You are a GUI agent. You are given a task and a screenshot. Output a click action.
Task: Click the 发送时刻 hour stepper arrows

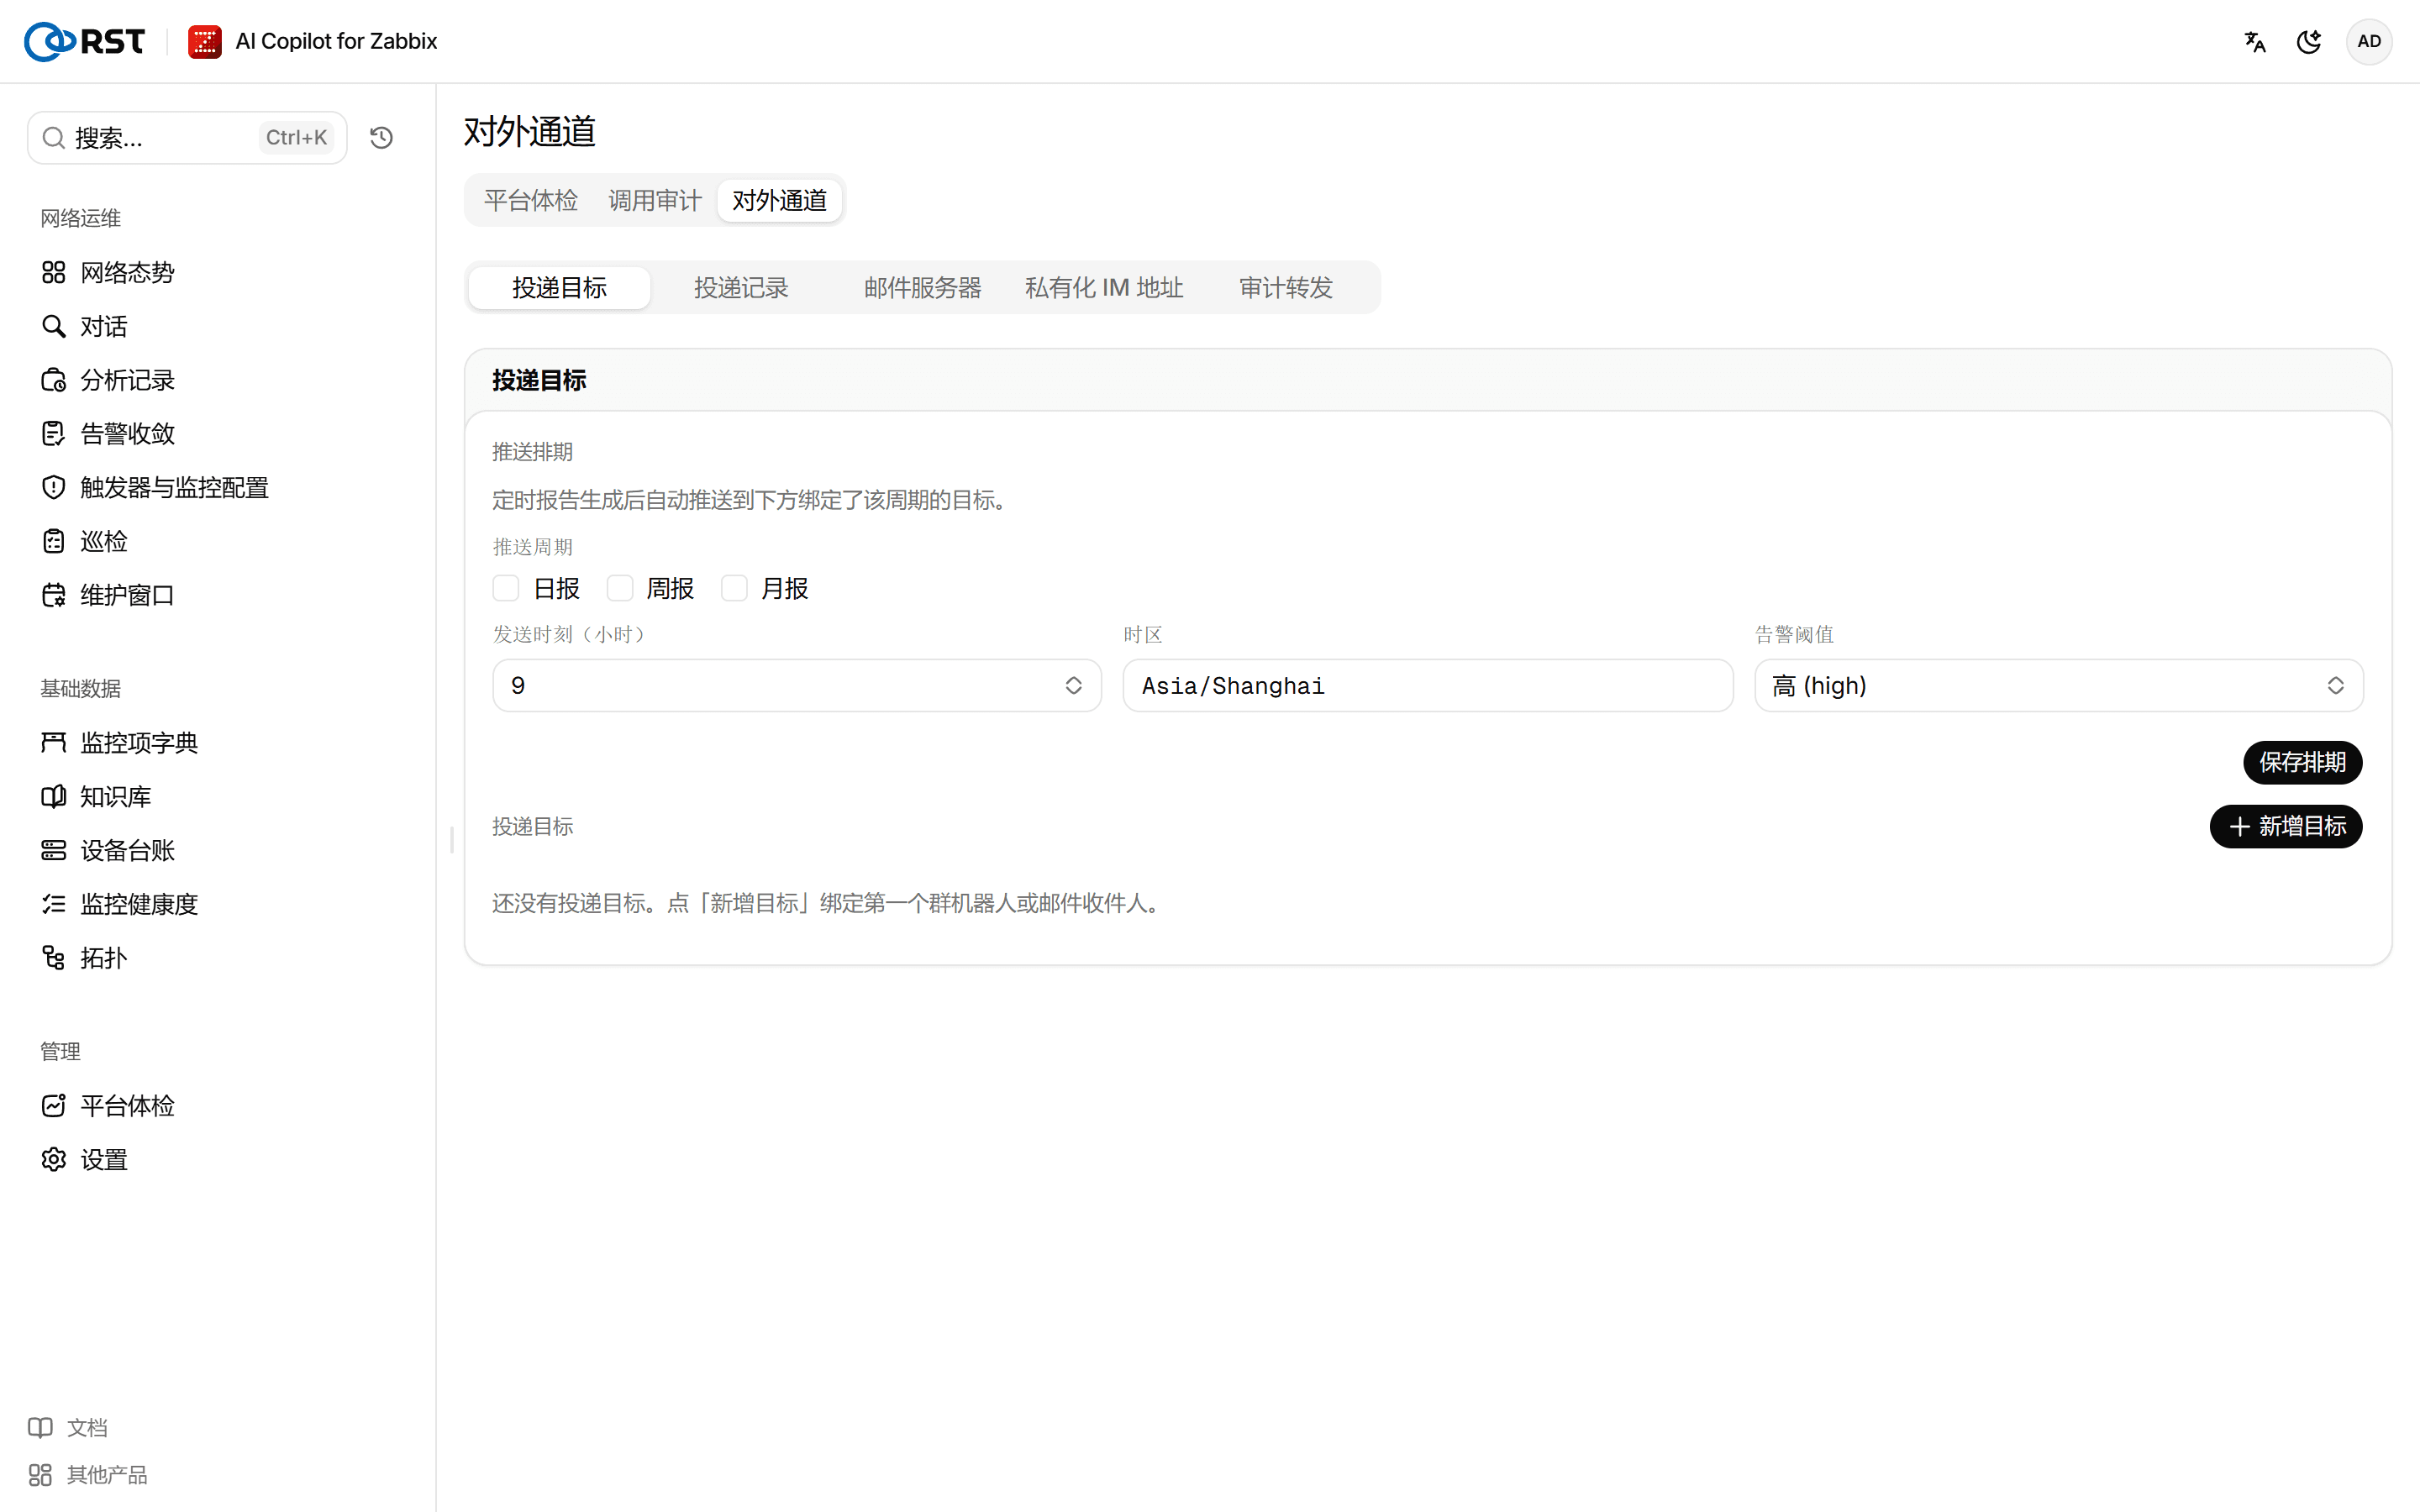click(1073, 685)
